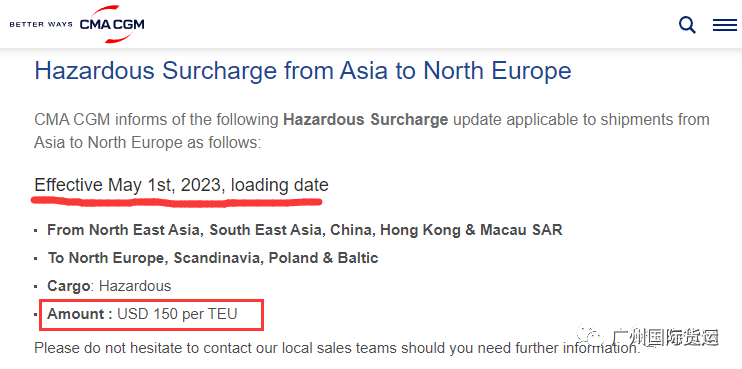Click the red underline beneath effective date
The image size is (742, 369).
tap(177, 201)
